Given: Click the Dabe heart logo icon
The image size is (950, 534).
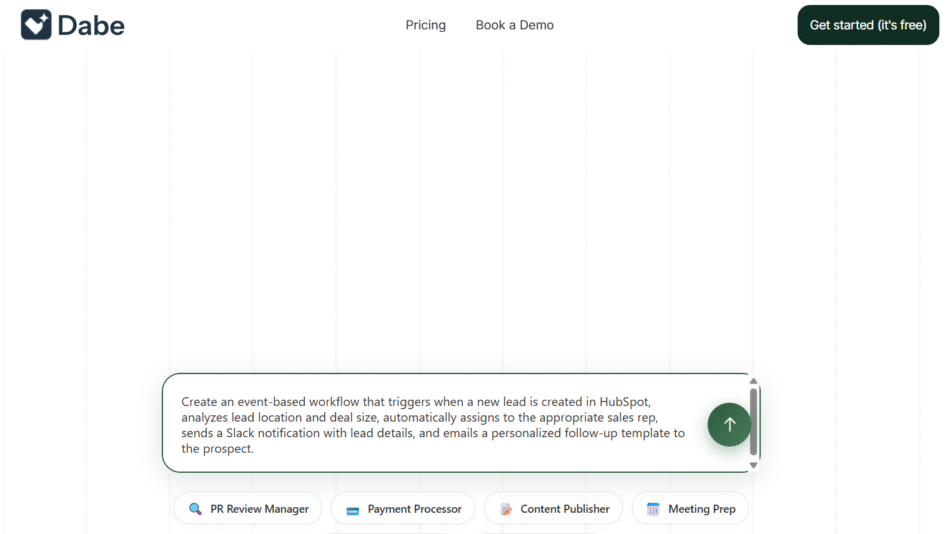Looking at the screenshot, I should (36, 25).
